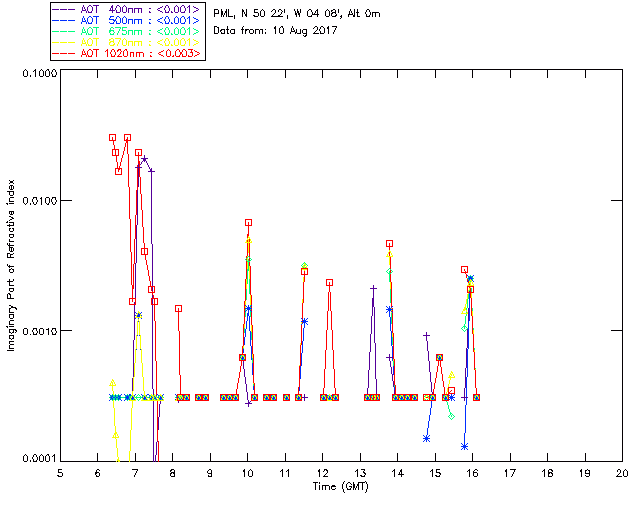Click the red square peak just after 12 GMT
Viewport: 640px width, 512px height.
tap(329, 283)
